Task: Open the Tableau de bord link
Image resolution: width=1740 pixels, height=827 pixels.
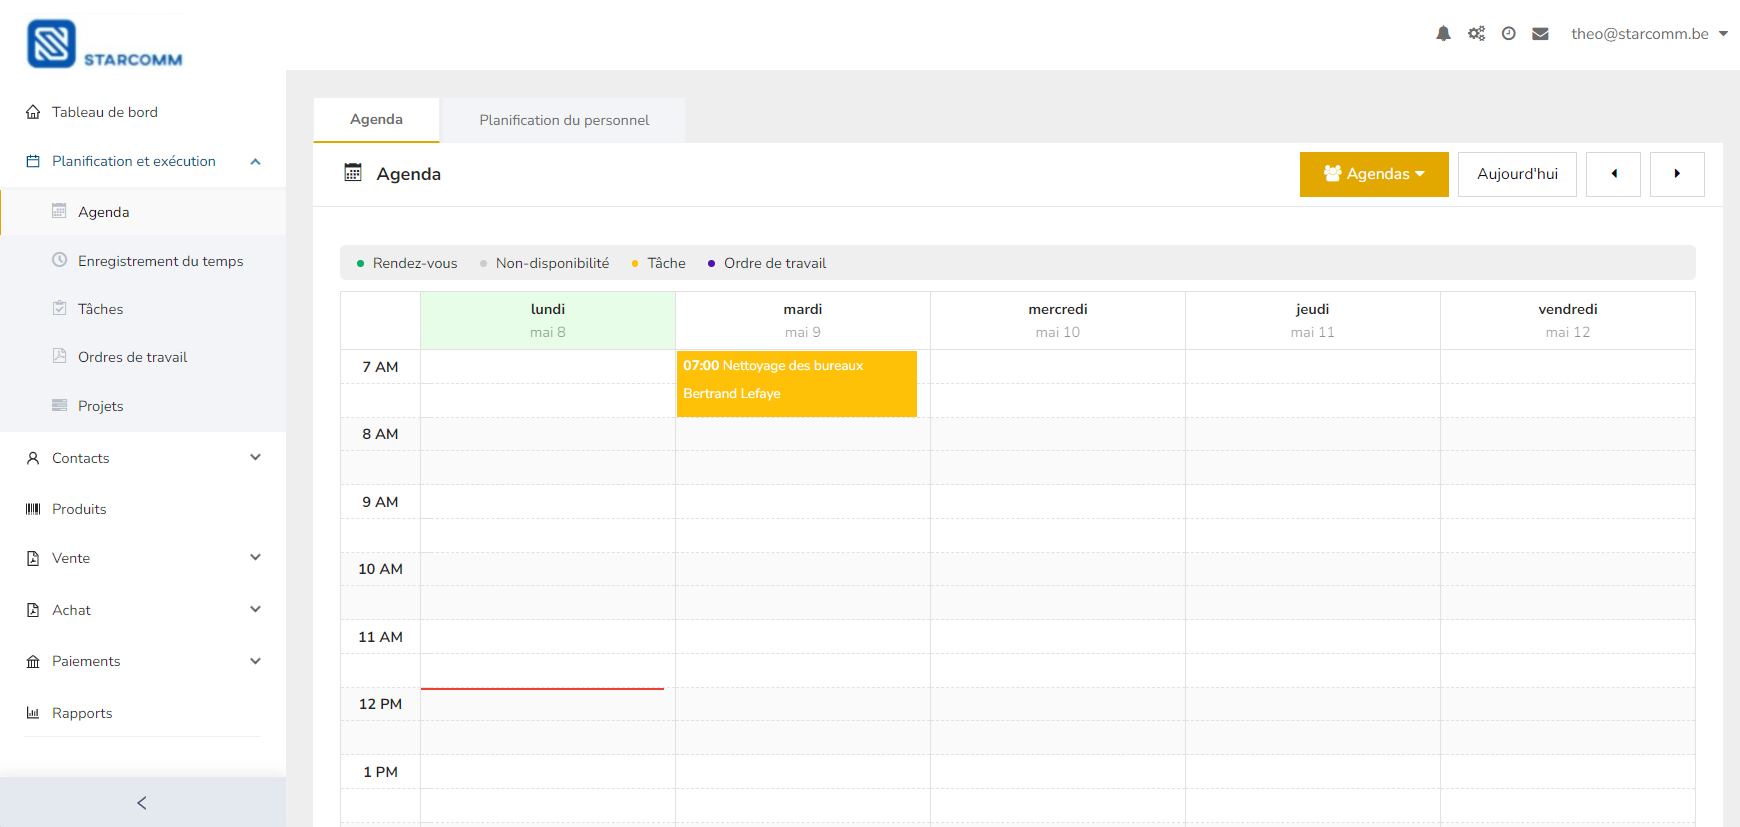Action: [x=104, y=112]
